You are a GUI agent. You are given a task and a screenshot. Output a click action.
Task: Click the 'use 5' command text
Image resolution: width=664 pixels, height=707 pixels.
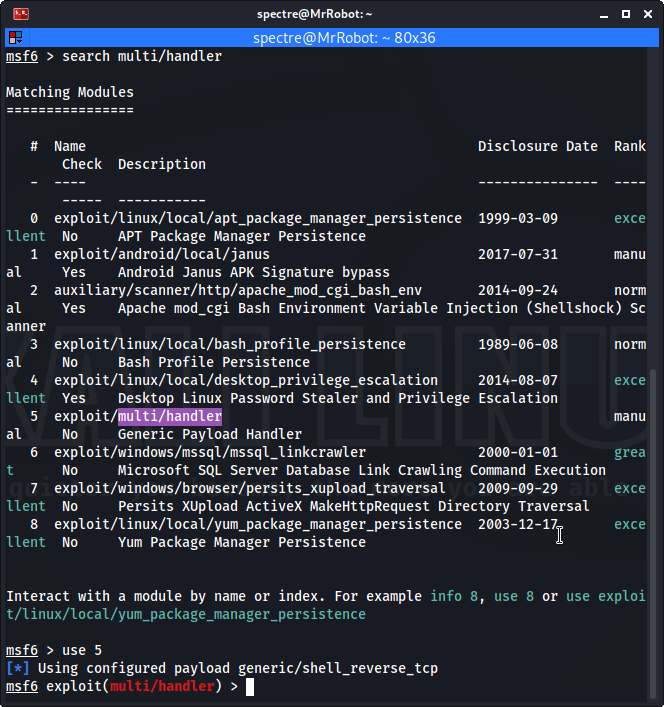[82, 651]
